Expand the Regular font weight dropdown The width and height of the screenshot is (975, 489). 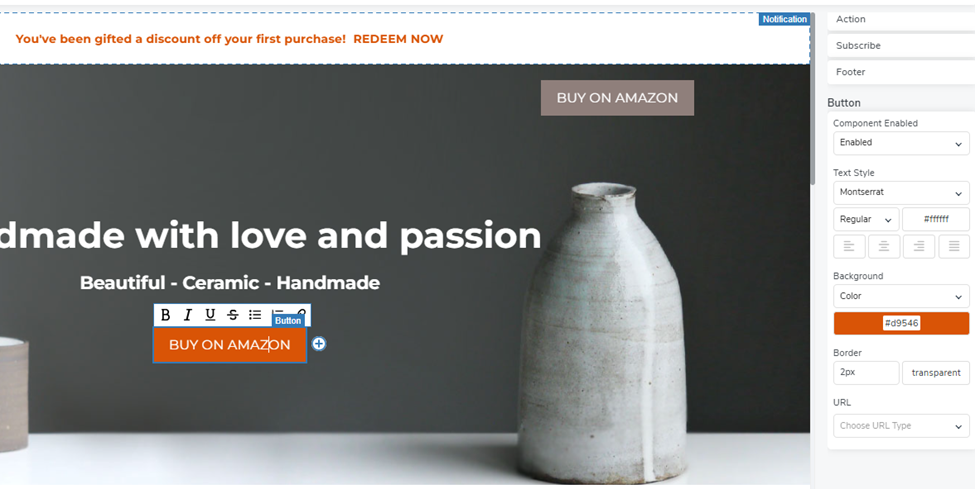(866, 220)
